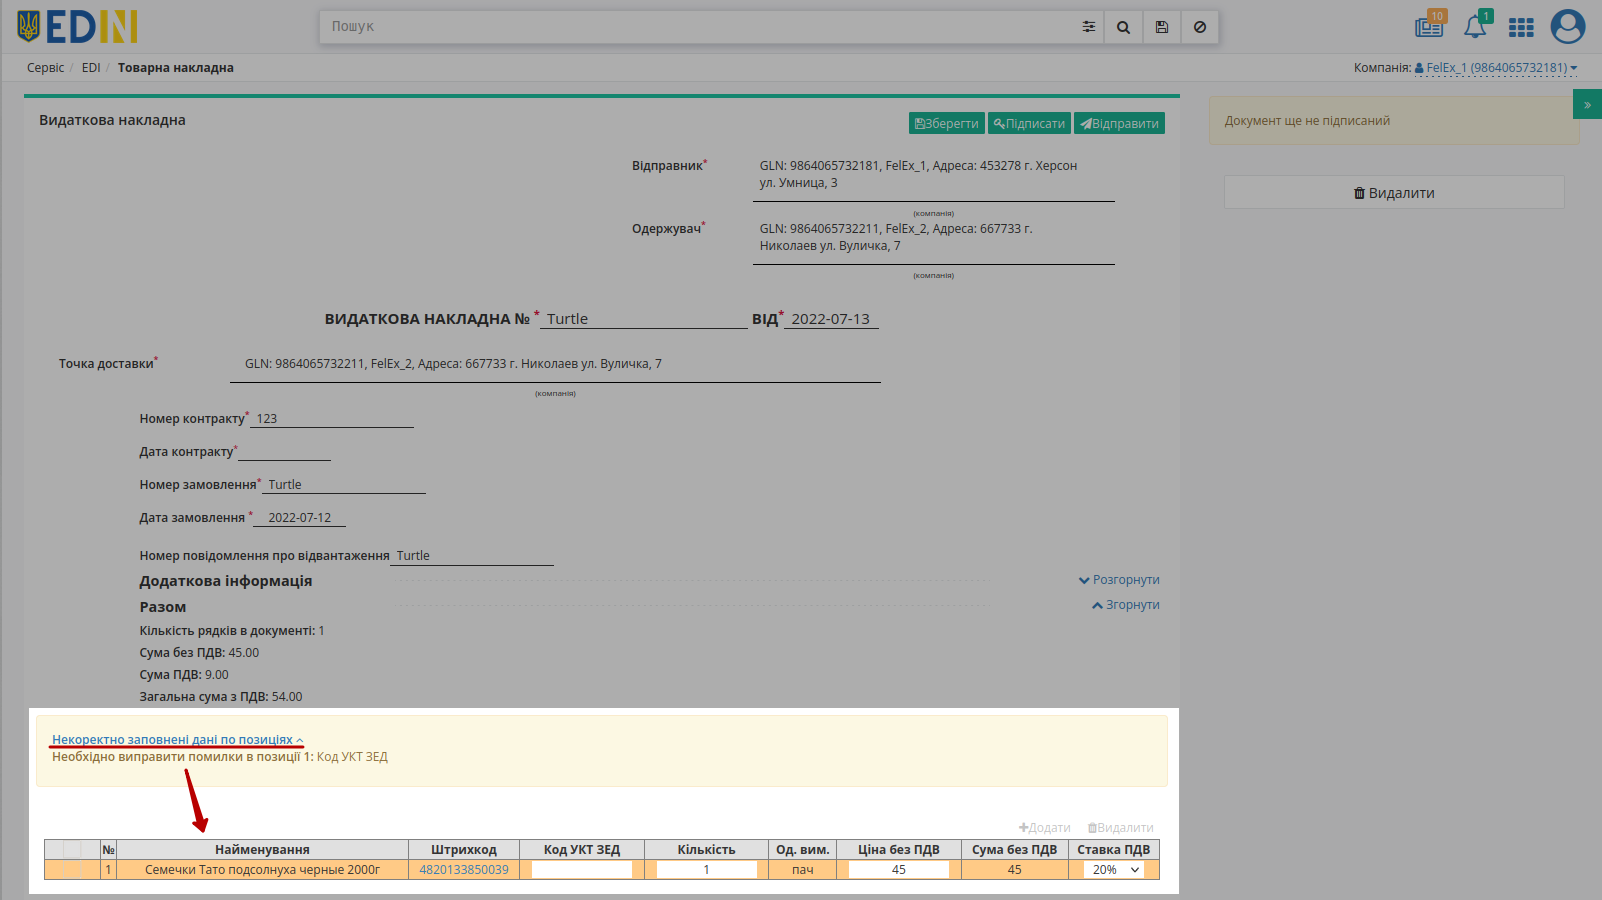
Task: Collapse right sidebar with double-arrow icon
Action: (x=1587, y=105)
